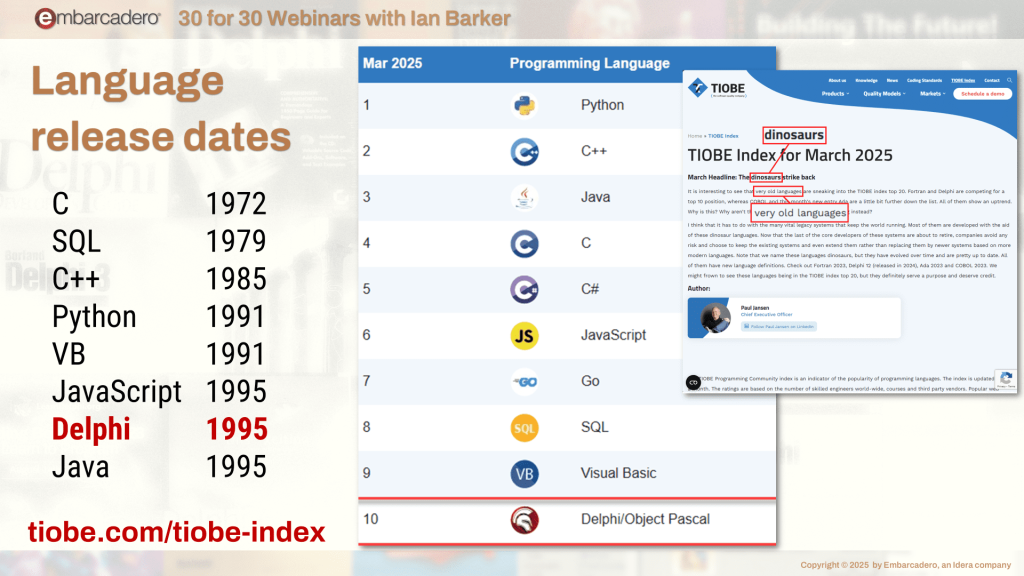Click the Mar 2025 column header
This screenshot has height=576, width=1024.
[392, 63]
